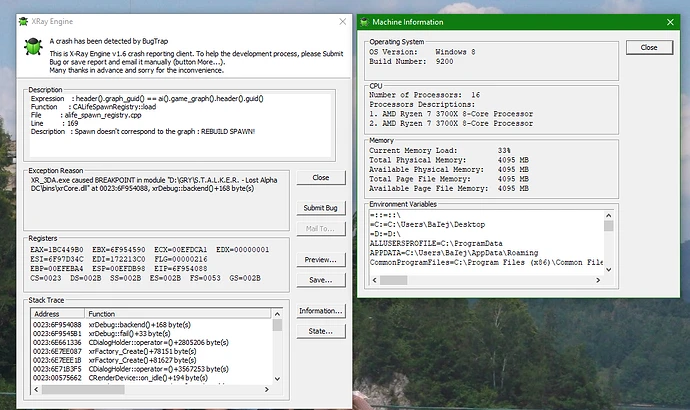The width and height of the screenshot is (690, 410).
Task: Click the GS=002B register value
Action: (x=245, y=278)
